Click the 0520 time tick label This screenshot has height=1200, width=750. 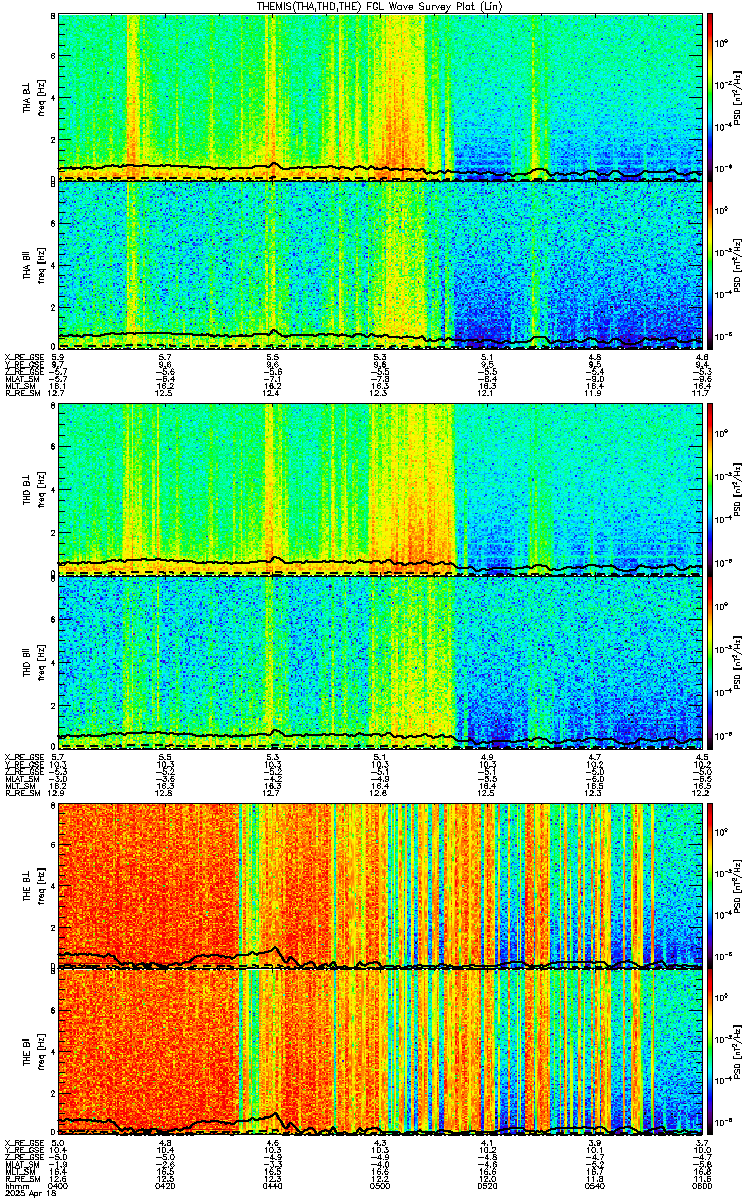click(x=487, y=1186)
